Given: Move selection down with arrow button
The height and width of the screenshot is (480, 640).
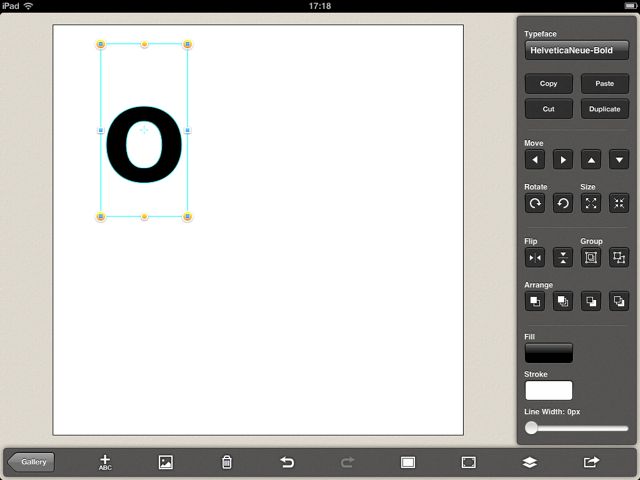Looking at the screenshot, I should [x=619, y=160].
